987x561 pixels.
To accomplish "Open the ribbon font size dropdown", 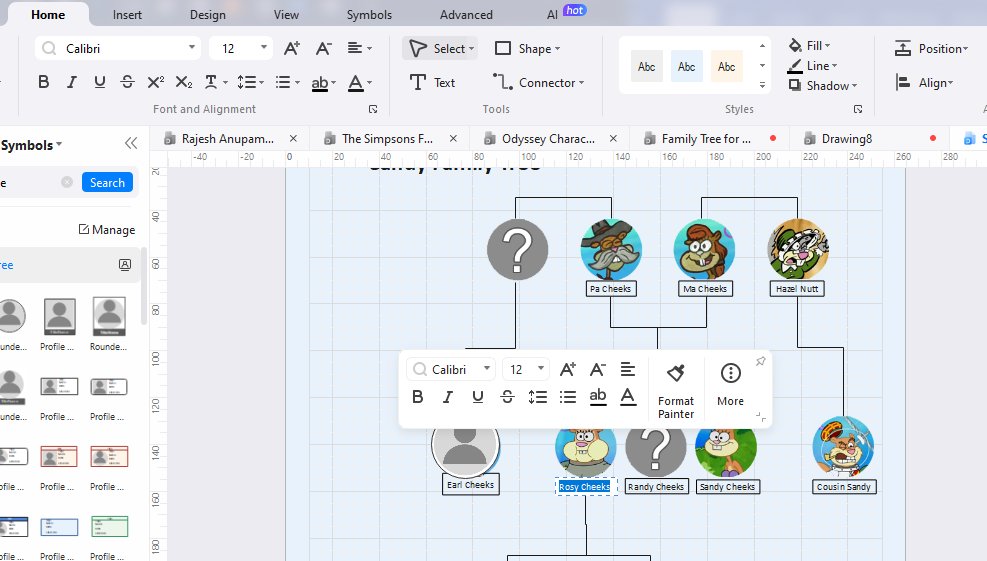I will click(264, 48).
